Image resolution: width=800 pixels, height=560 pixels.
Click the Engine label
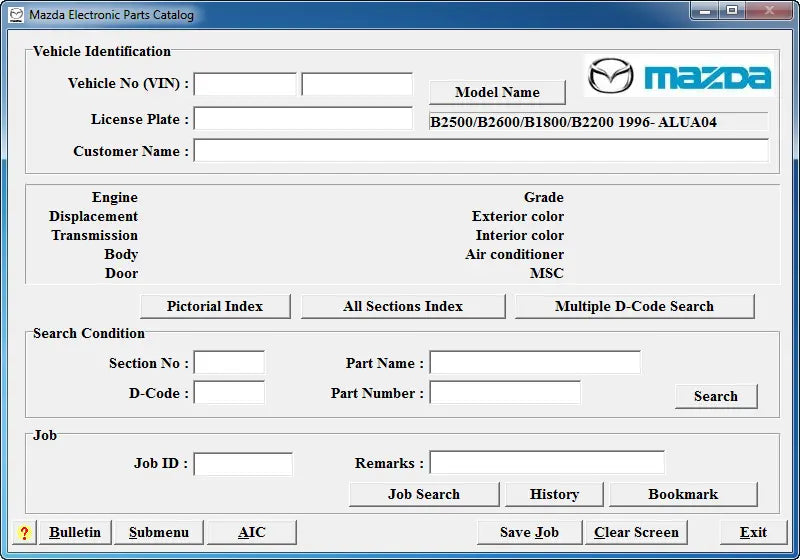pos(115,197)
